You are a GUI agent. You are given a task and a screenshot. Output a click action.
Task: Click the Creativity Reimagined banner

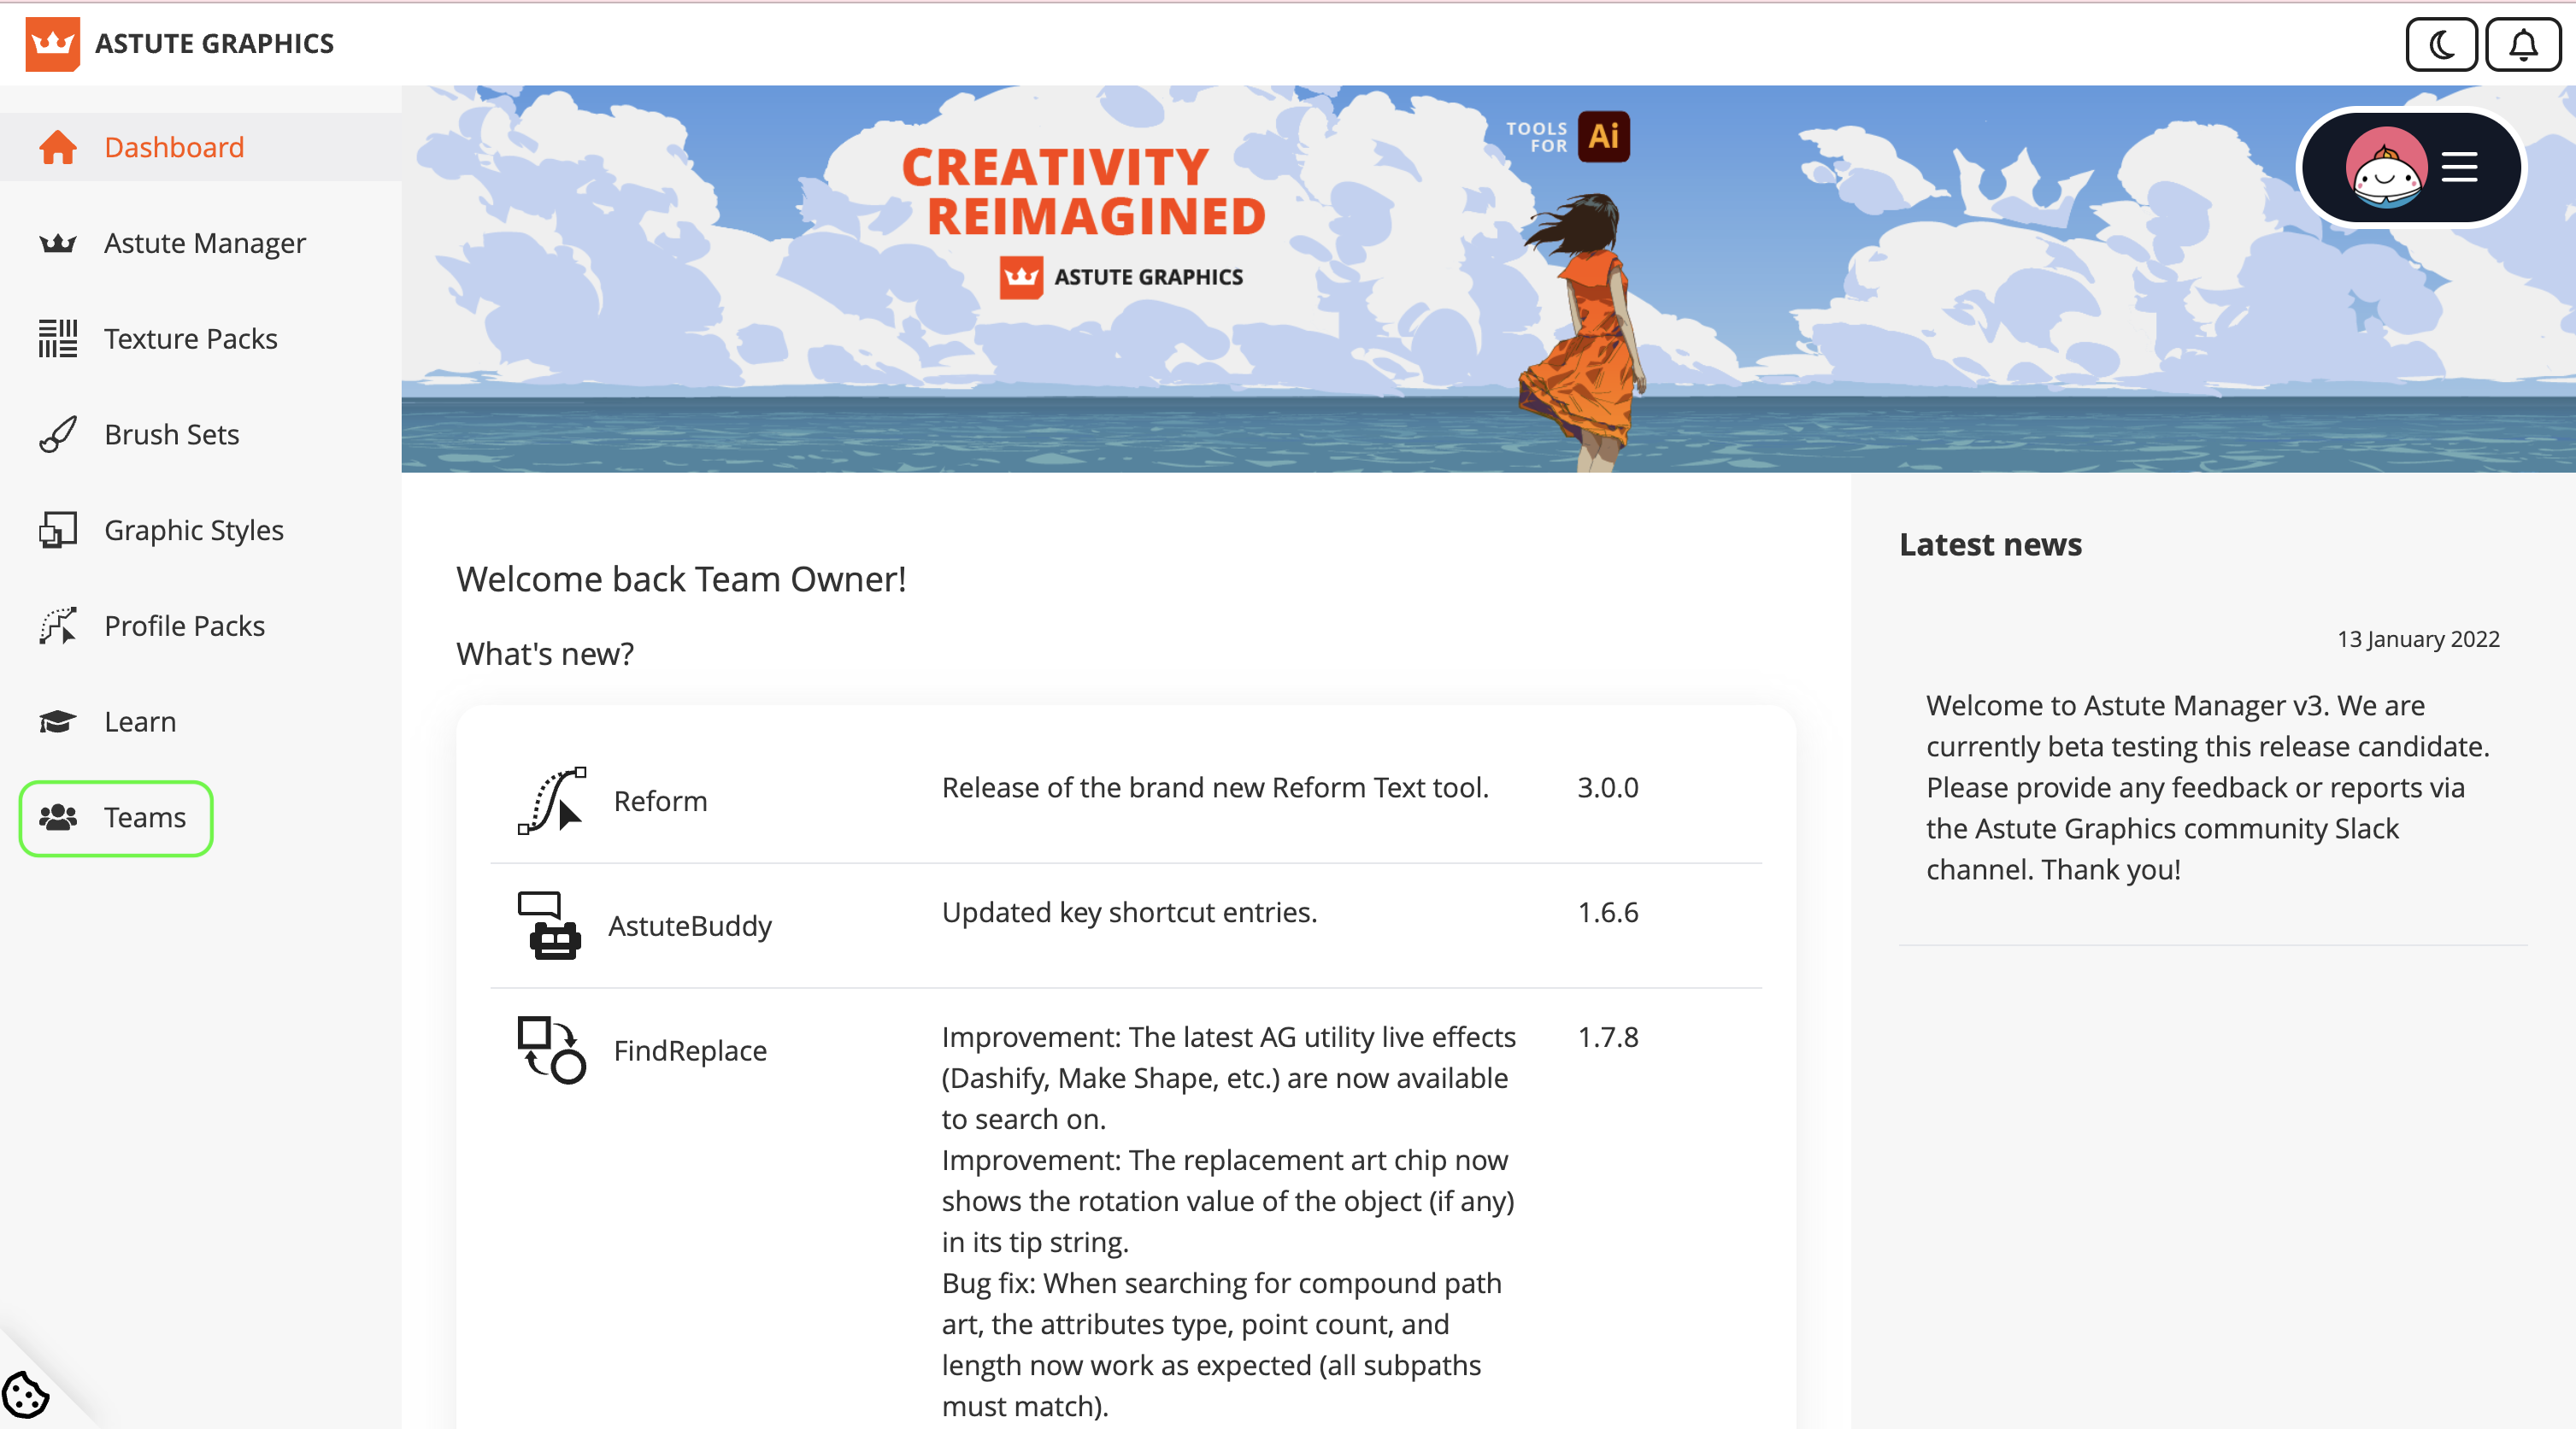1084,192
